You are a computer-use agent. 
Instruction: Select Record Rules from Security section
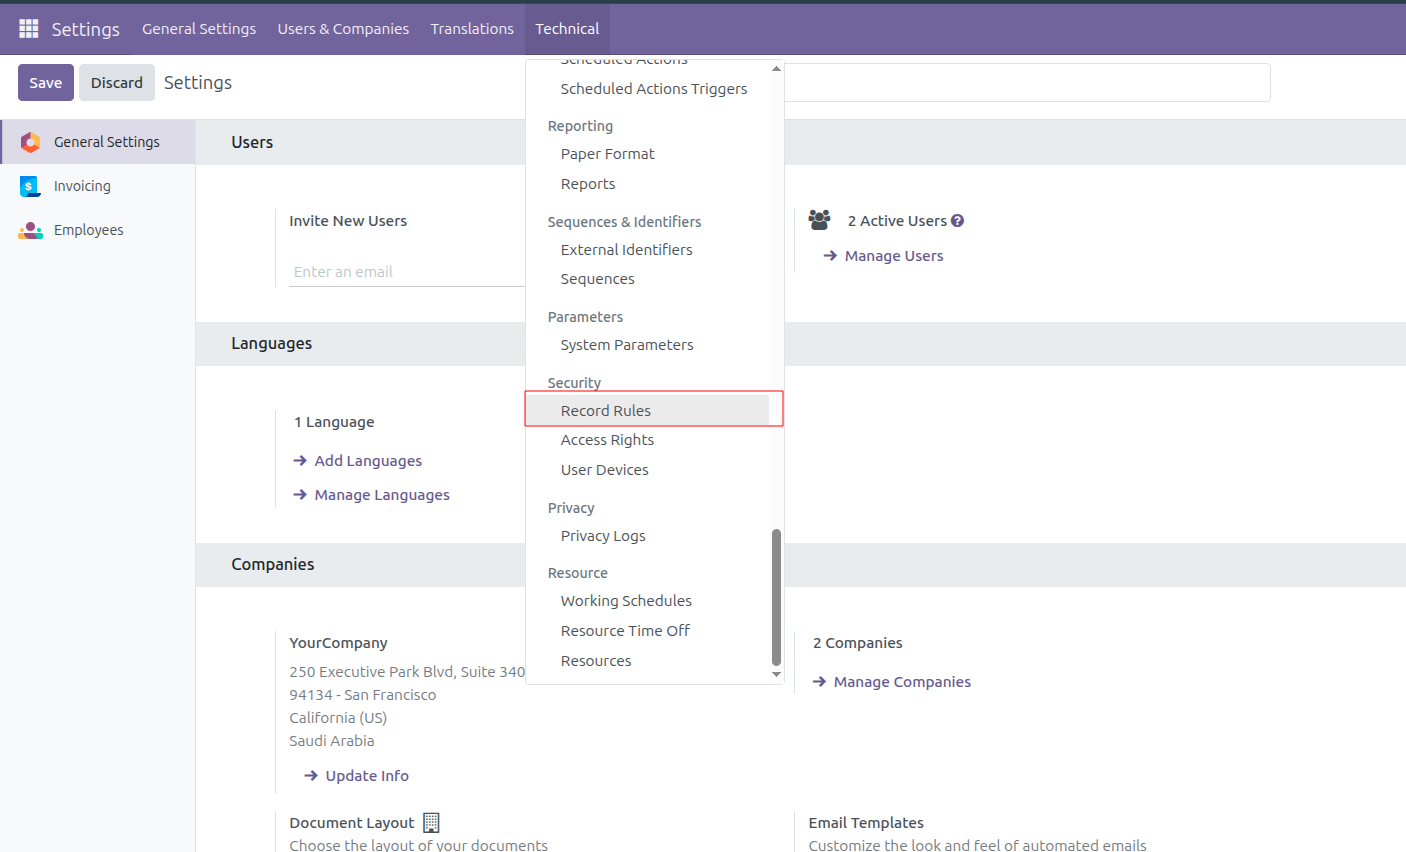point(605,411)
